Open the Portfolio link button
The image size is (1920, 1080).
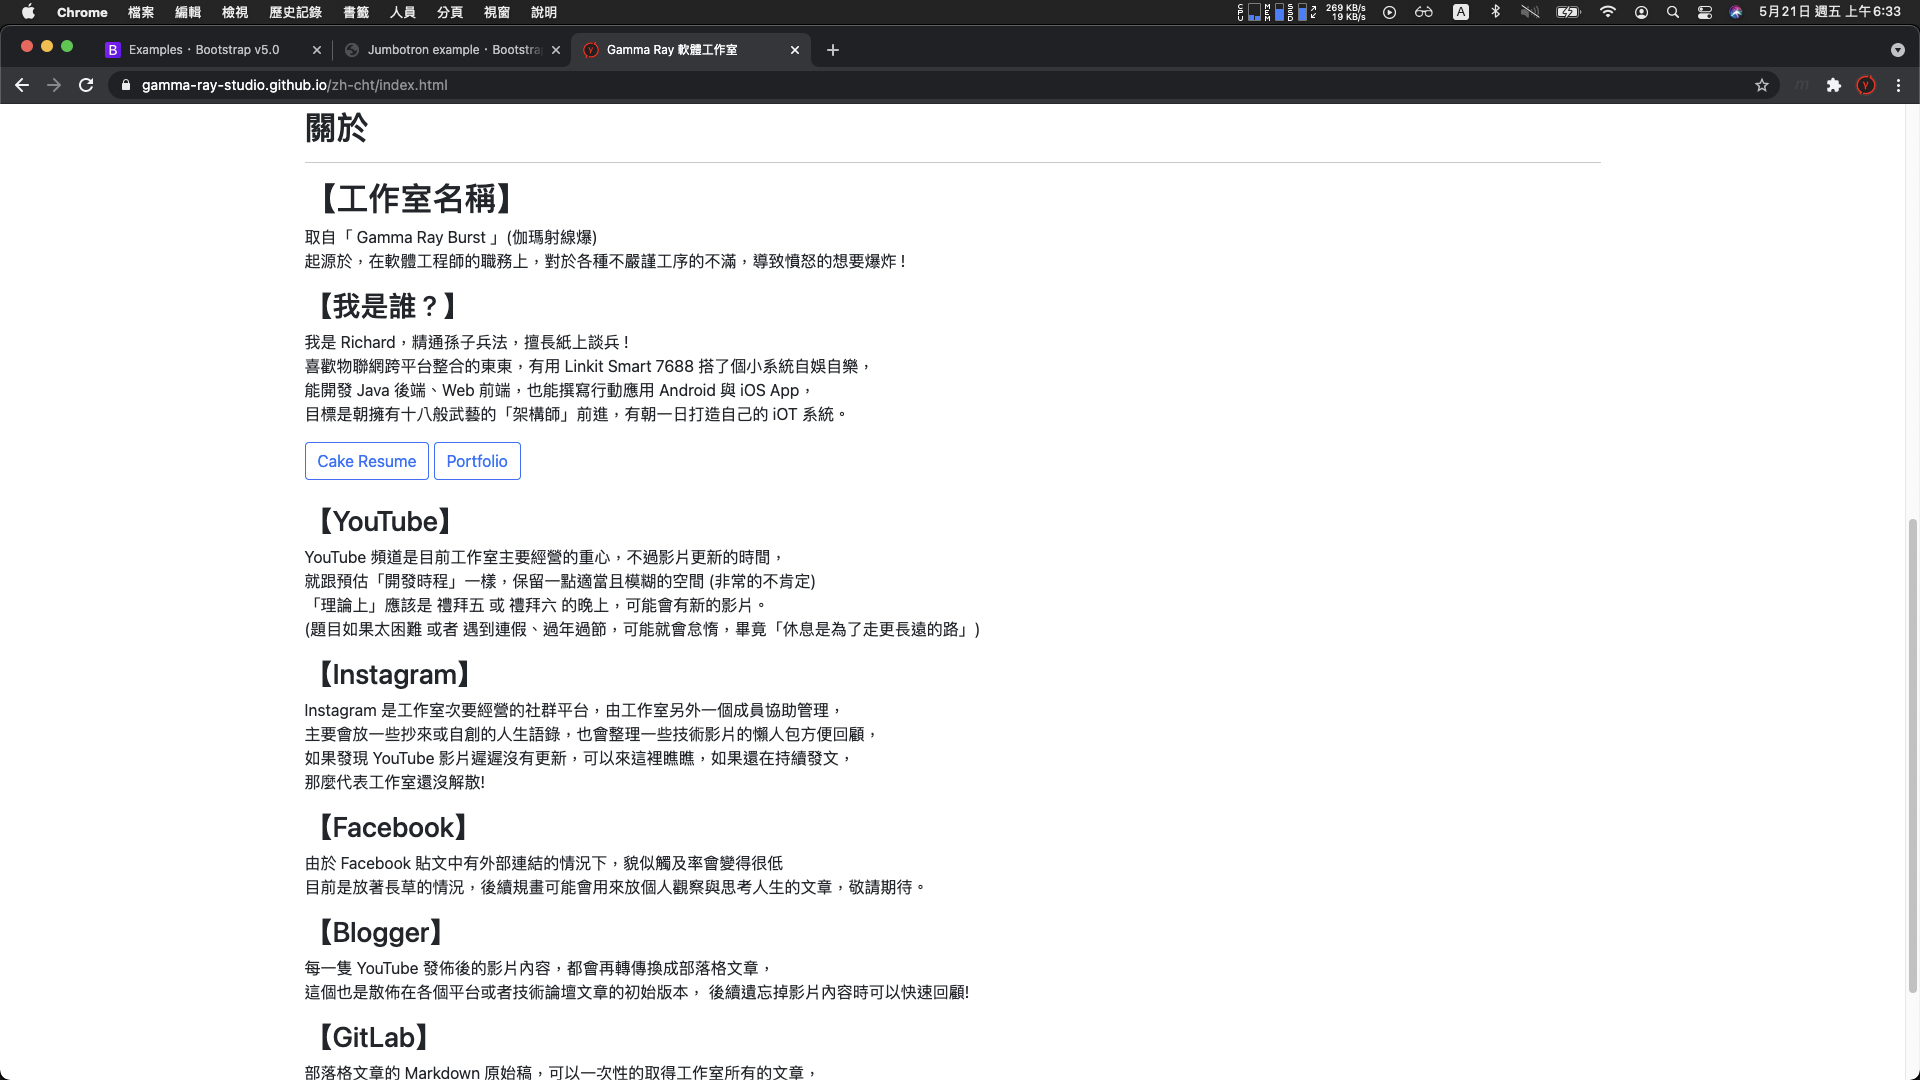[x=477, y=461]
